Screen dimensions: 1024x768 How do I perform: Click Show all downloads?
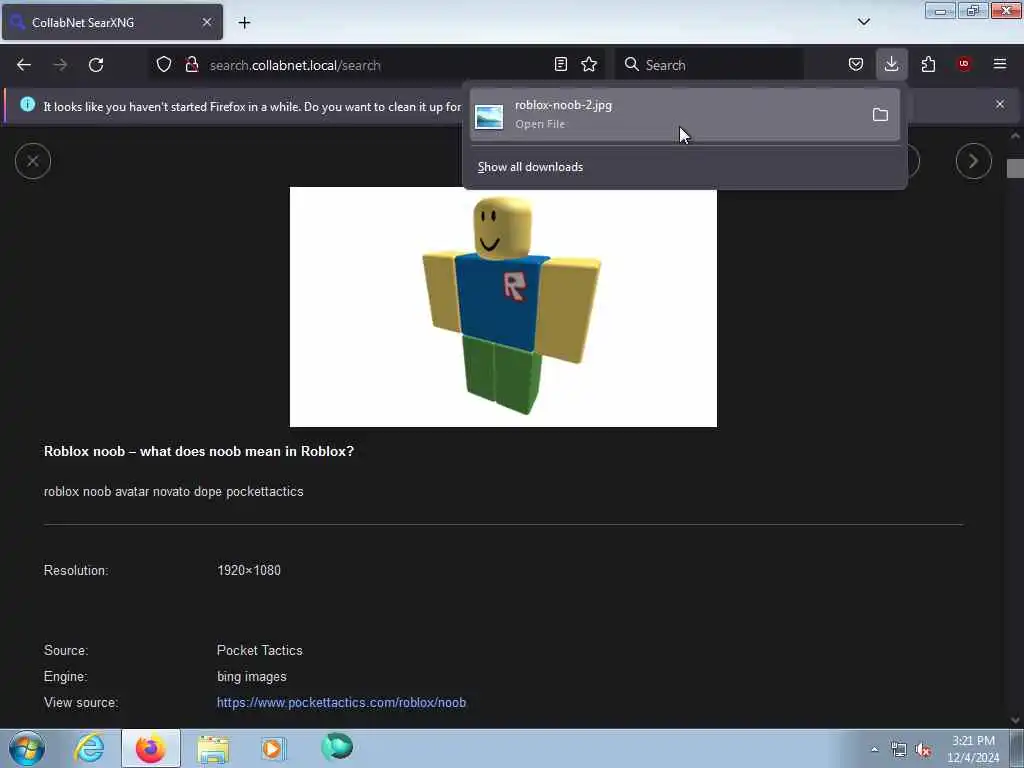(x=530, y=167)
